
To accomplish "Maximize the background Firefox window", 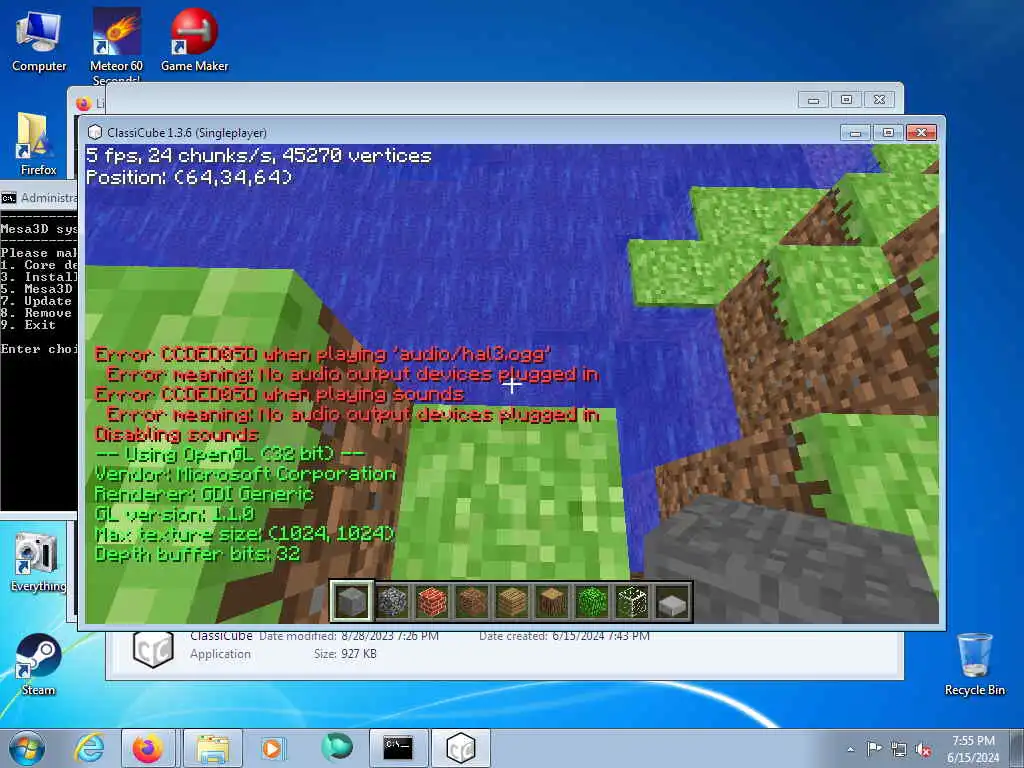I will (x=846, y=100).
